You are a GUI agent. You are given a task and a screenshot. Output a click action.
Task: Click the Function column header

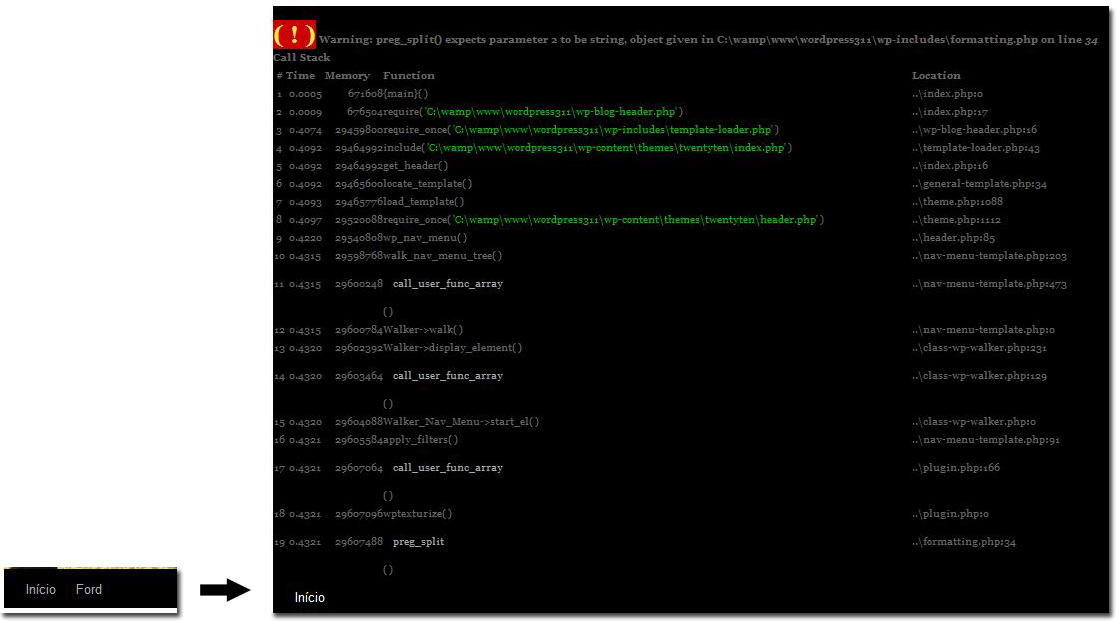409,75
